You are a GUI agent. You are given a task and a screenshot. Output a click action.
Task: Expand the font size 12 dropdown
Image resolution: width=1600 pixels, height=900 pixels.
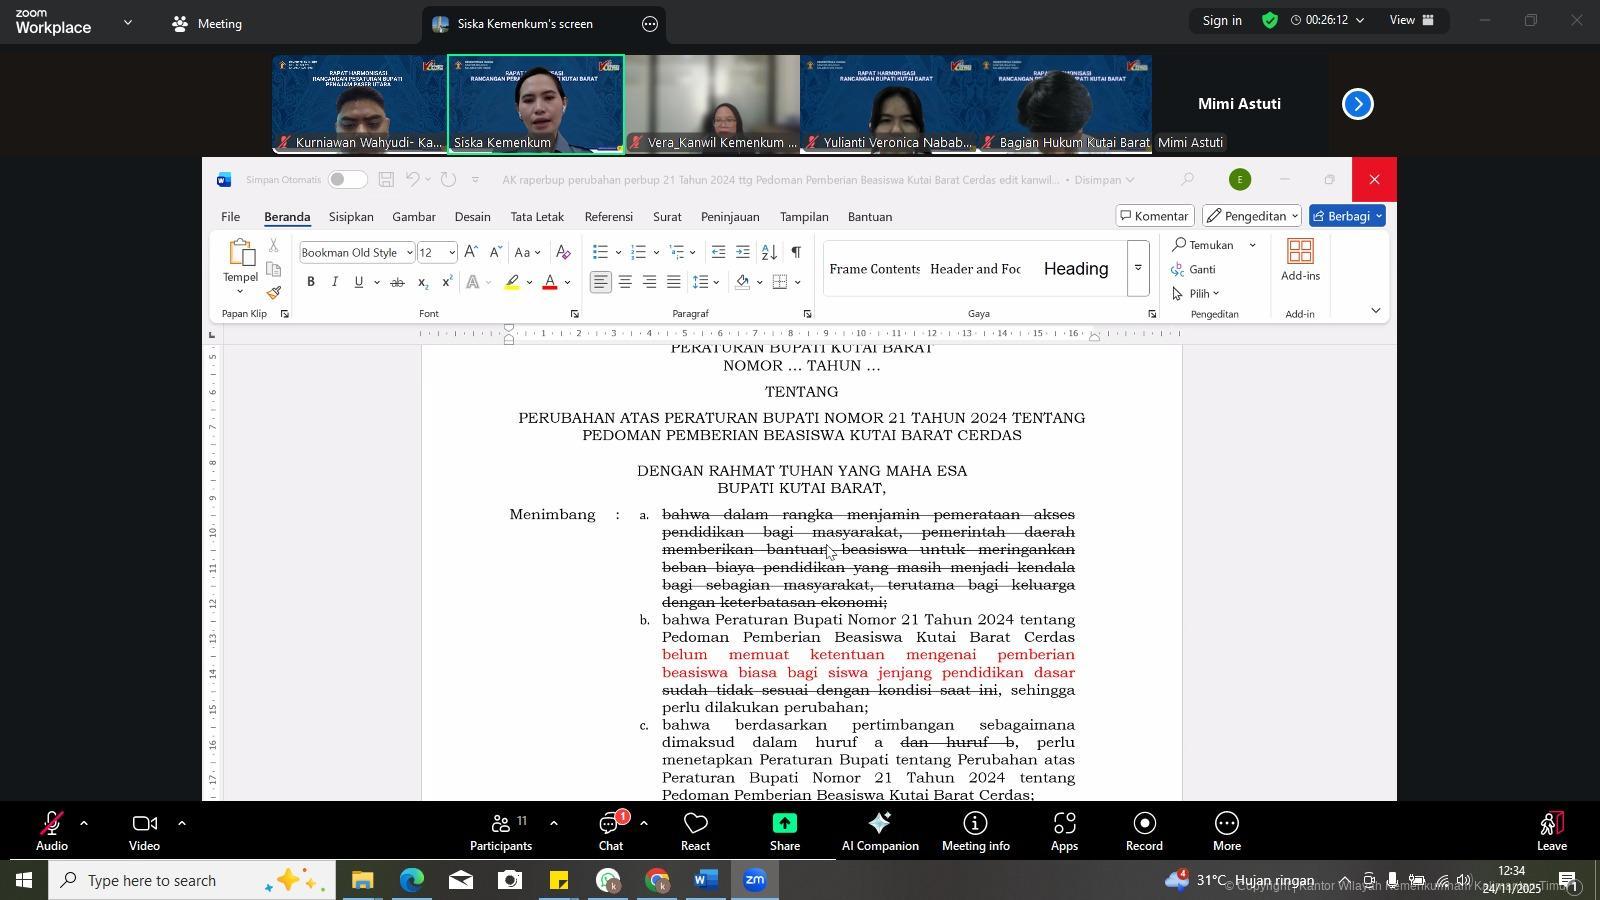452,253
